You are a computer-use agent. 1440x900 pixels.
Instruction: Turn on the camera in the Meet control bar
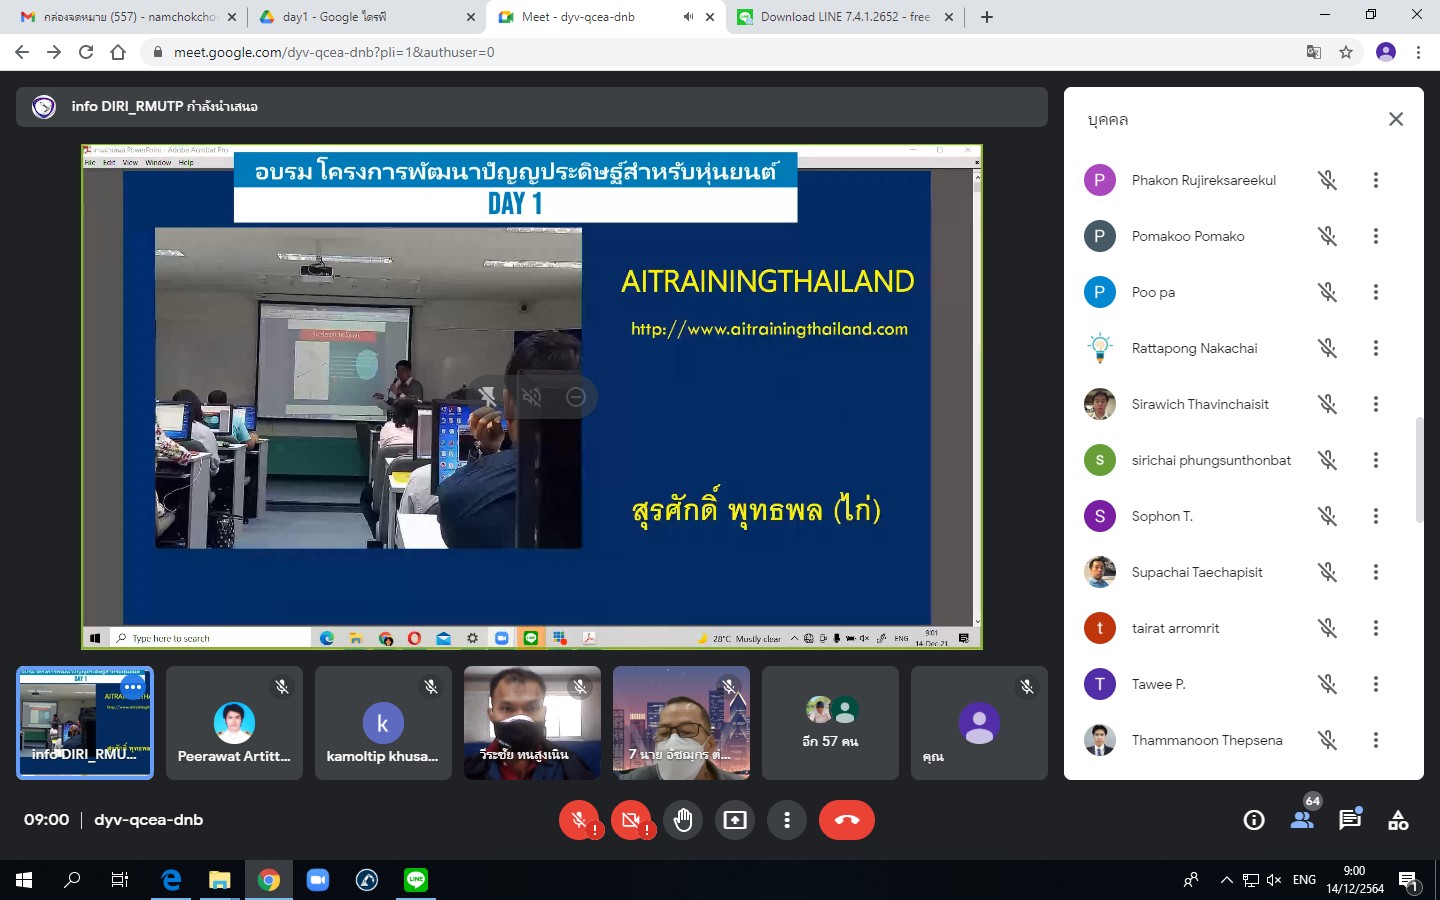[x=631, y=820]
